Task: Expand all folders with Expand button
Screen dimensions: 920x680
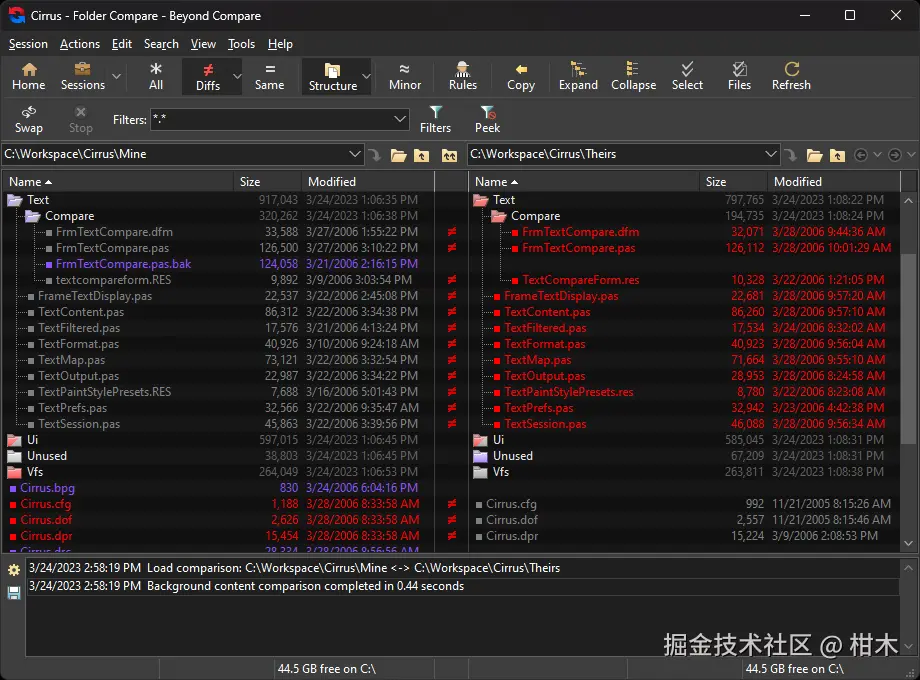Action: tap(578, 76)
